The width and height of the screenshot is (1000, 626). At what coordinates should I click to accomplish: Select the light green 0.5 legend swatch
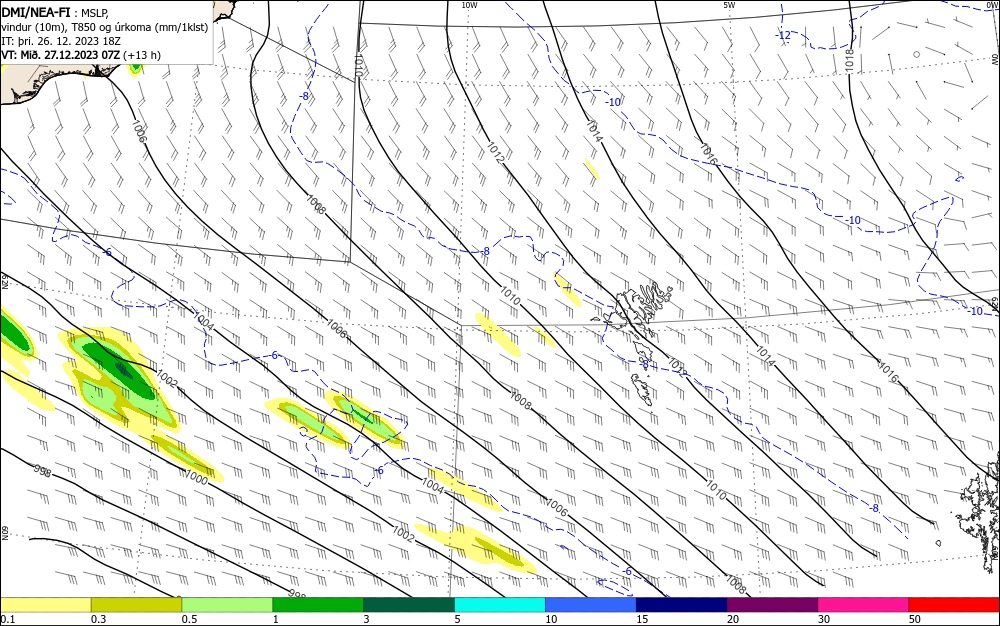click(227, 605)
